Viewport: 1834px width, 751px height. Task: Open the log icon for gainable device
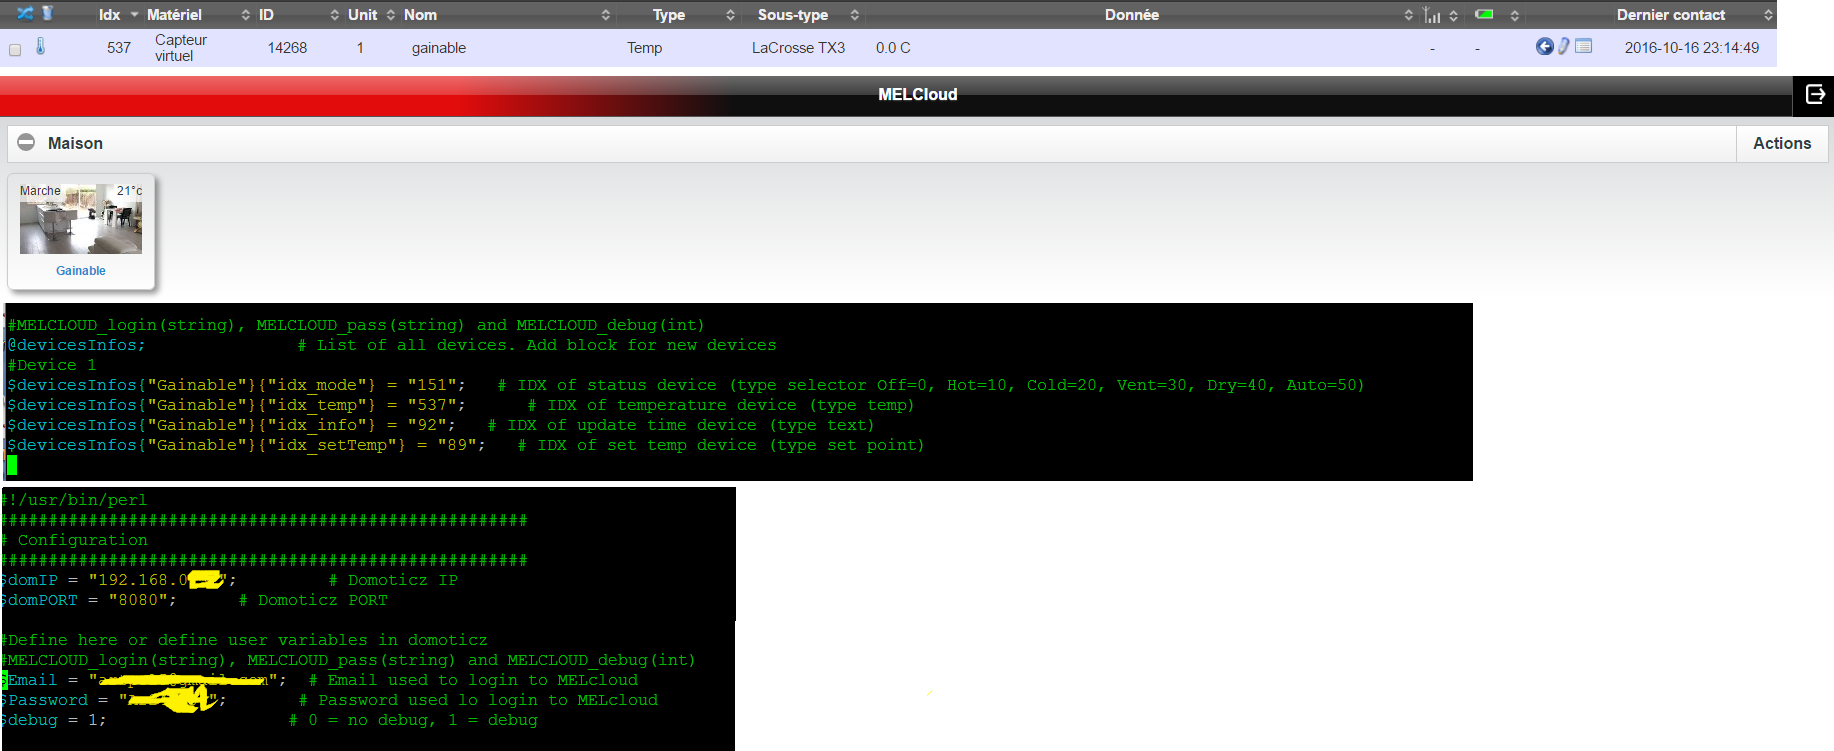click(x=1584, y=46)
